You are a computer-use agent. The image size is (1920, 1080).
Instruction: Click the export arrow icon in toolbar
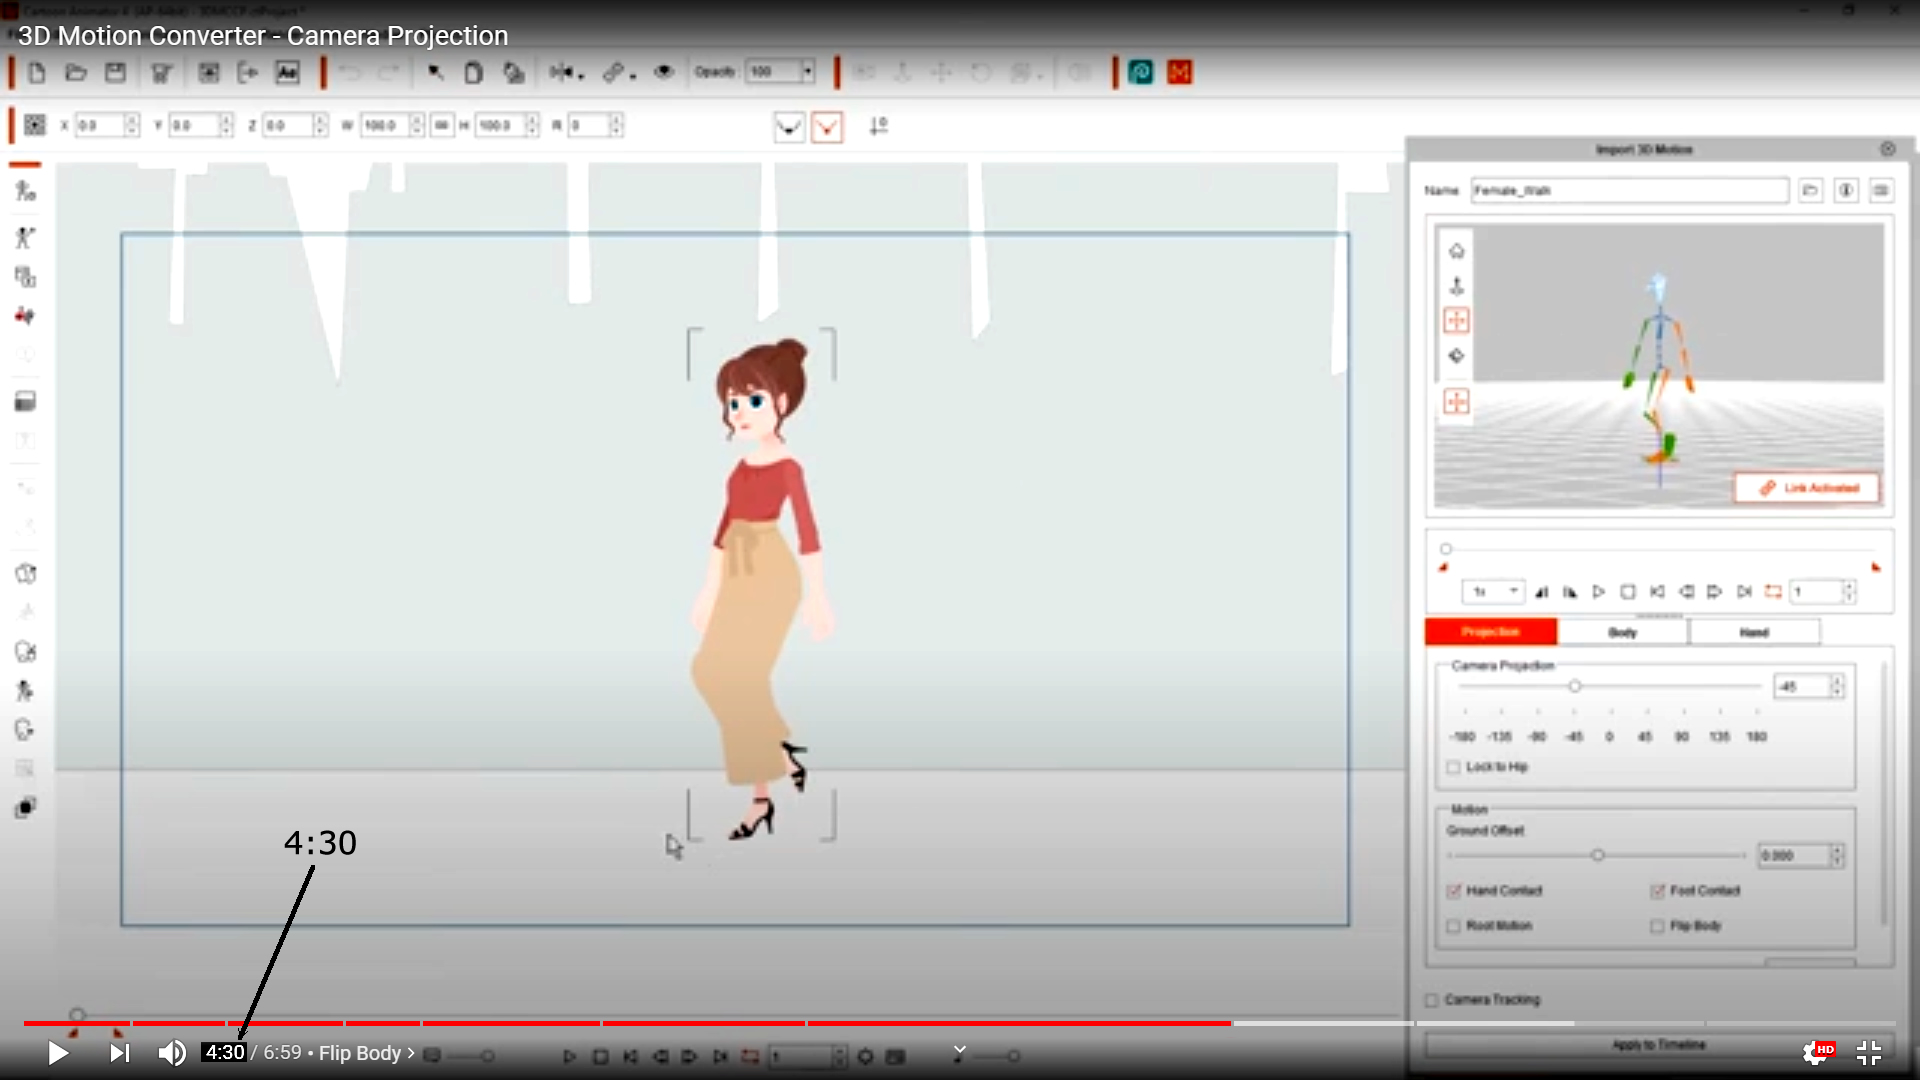[x=247, y=73]
